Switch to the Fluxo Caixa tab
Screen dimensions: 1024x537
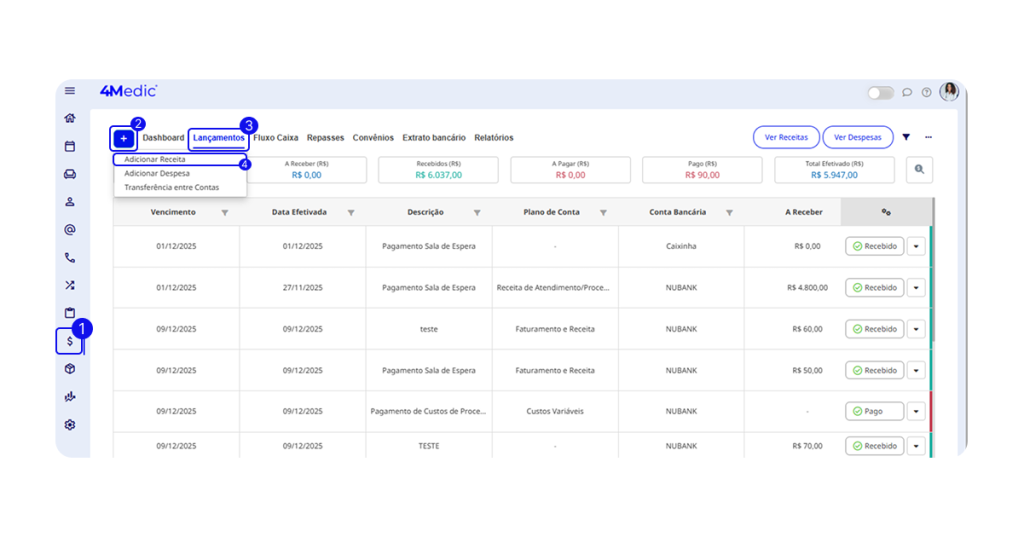tap(276, 138)
